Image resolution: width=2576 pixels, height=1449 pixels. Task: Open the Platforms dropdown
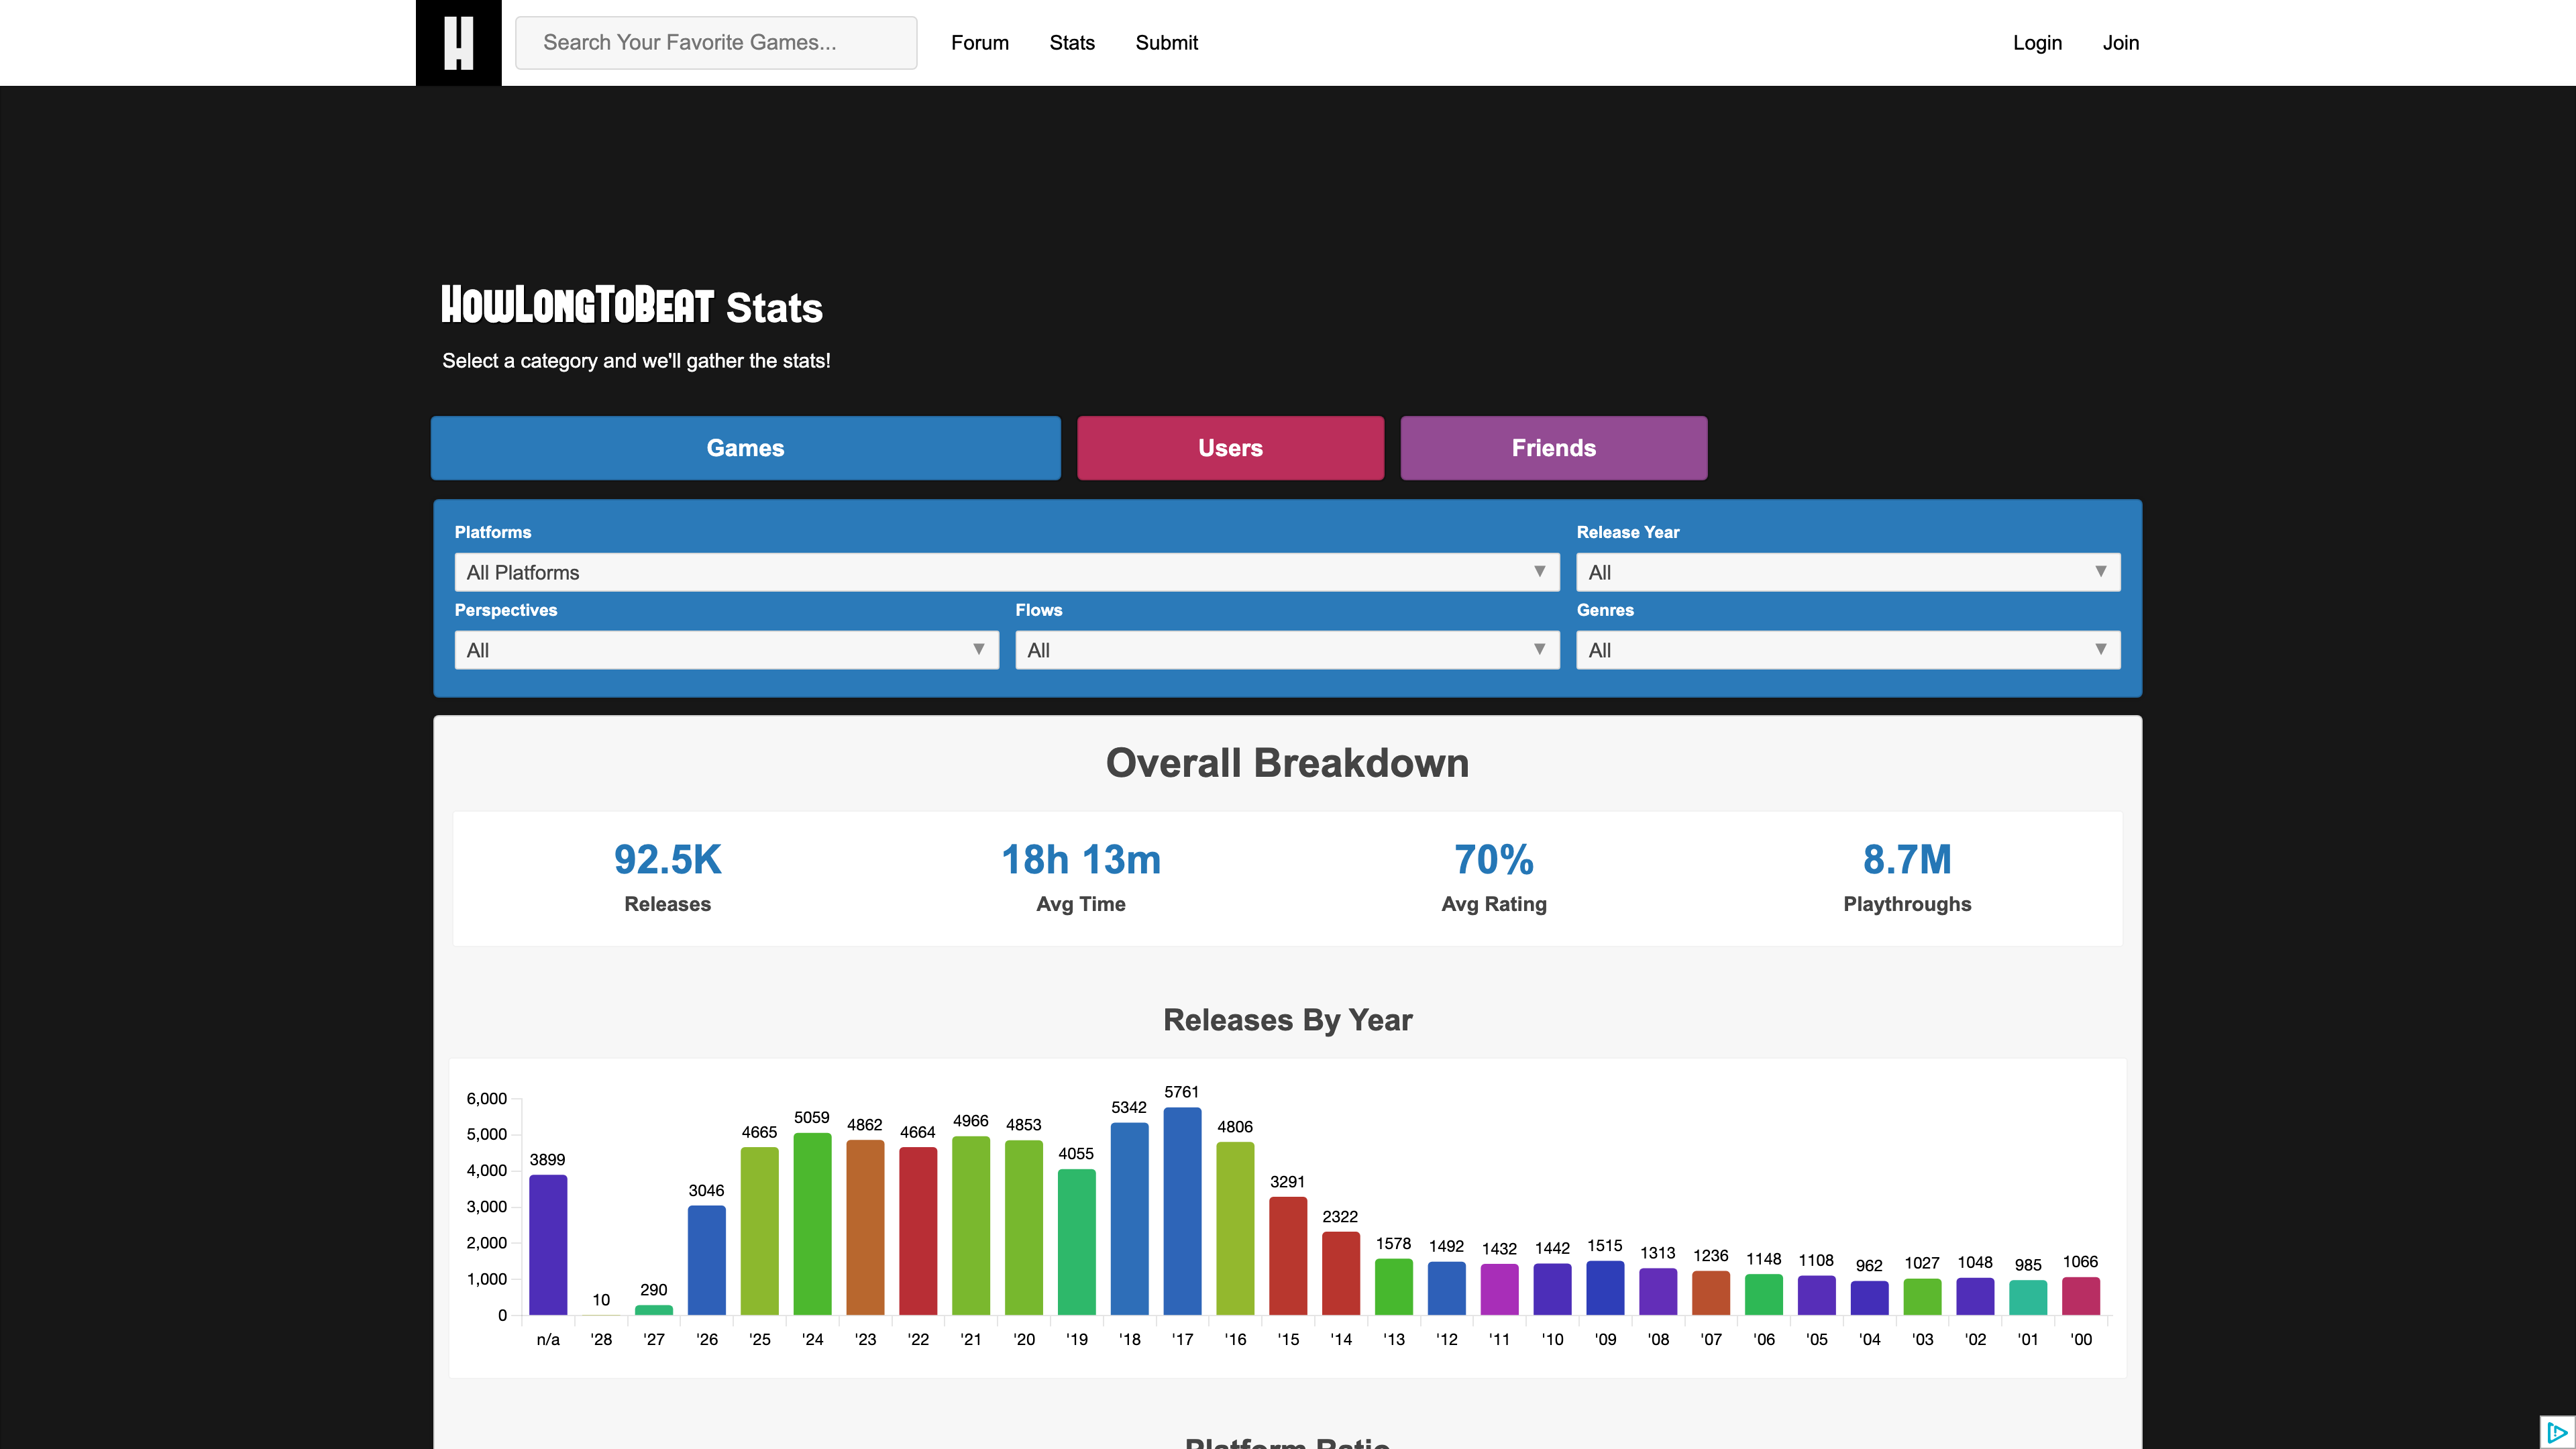[x=1007, y=572]
